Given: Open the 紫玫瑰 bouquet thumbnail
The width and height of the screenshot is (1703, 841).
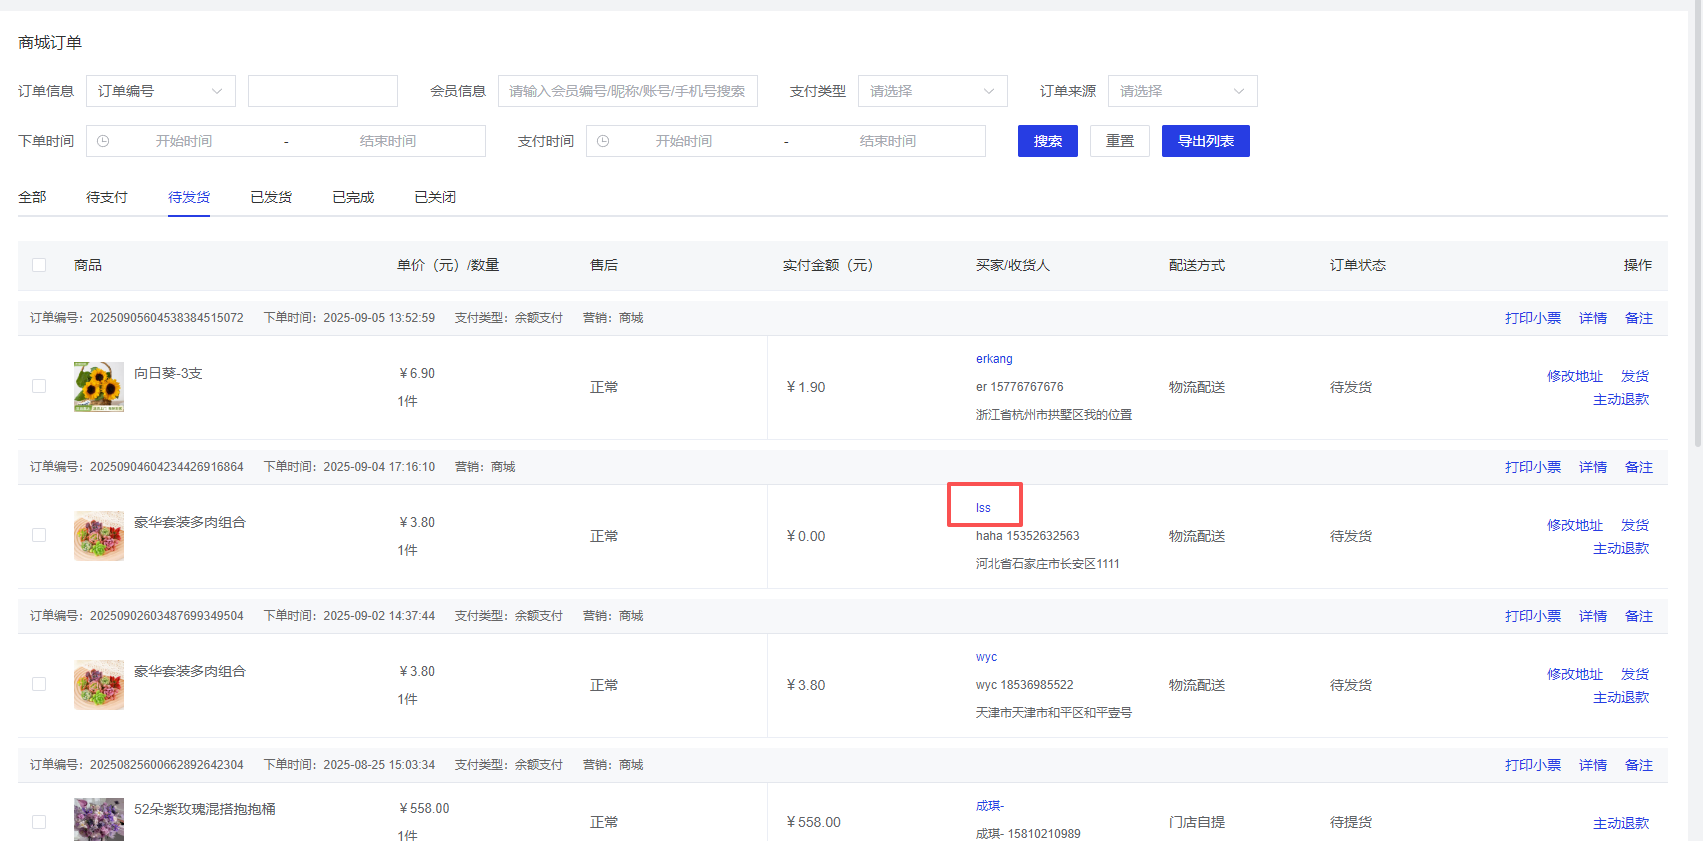Looking at the screenshot, I should (x=99, y=820).
